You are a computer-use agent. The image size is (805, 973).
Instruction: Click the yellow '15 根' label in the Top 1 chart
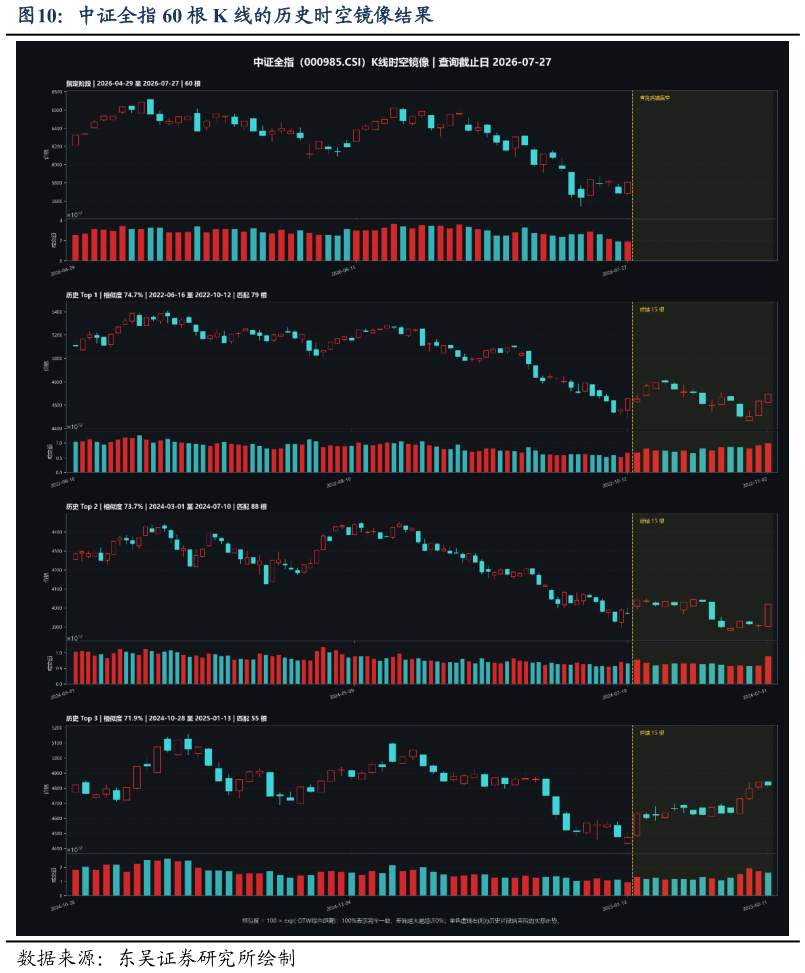[x=652, y=309]
